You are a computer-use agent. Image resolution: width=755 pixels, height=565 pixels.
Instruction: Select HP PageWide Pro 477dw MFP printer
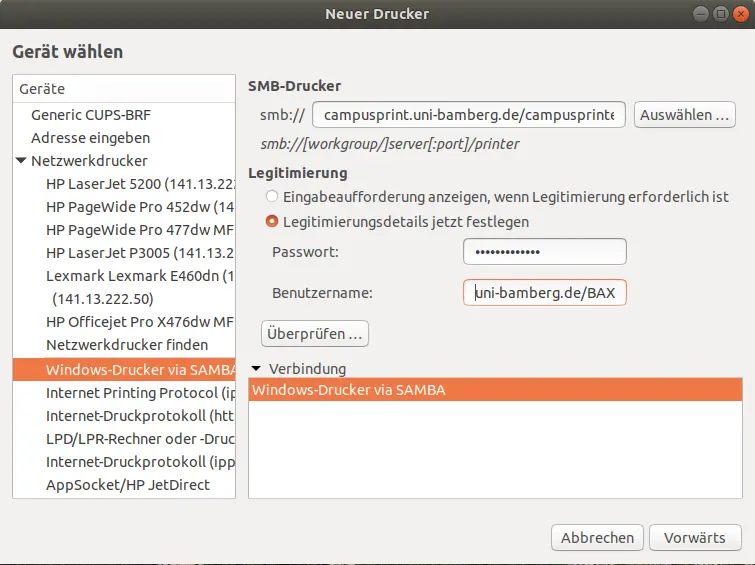[124, 230]
